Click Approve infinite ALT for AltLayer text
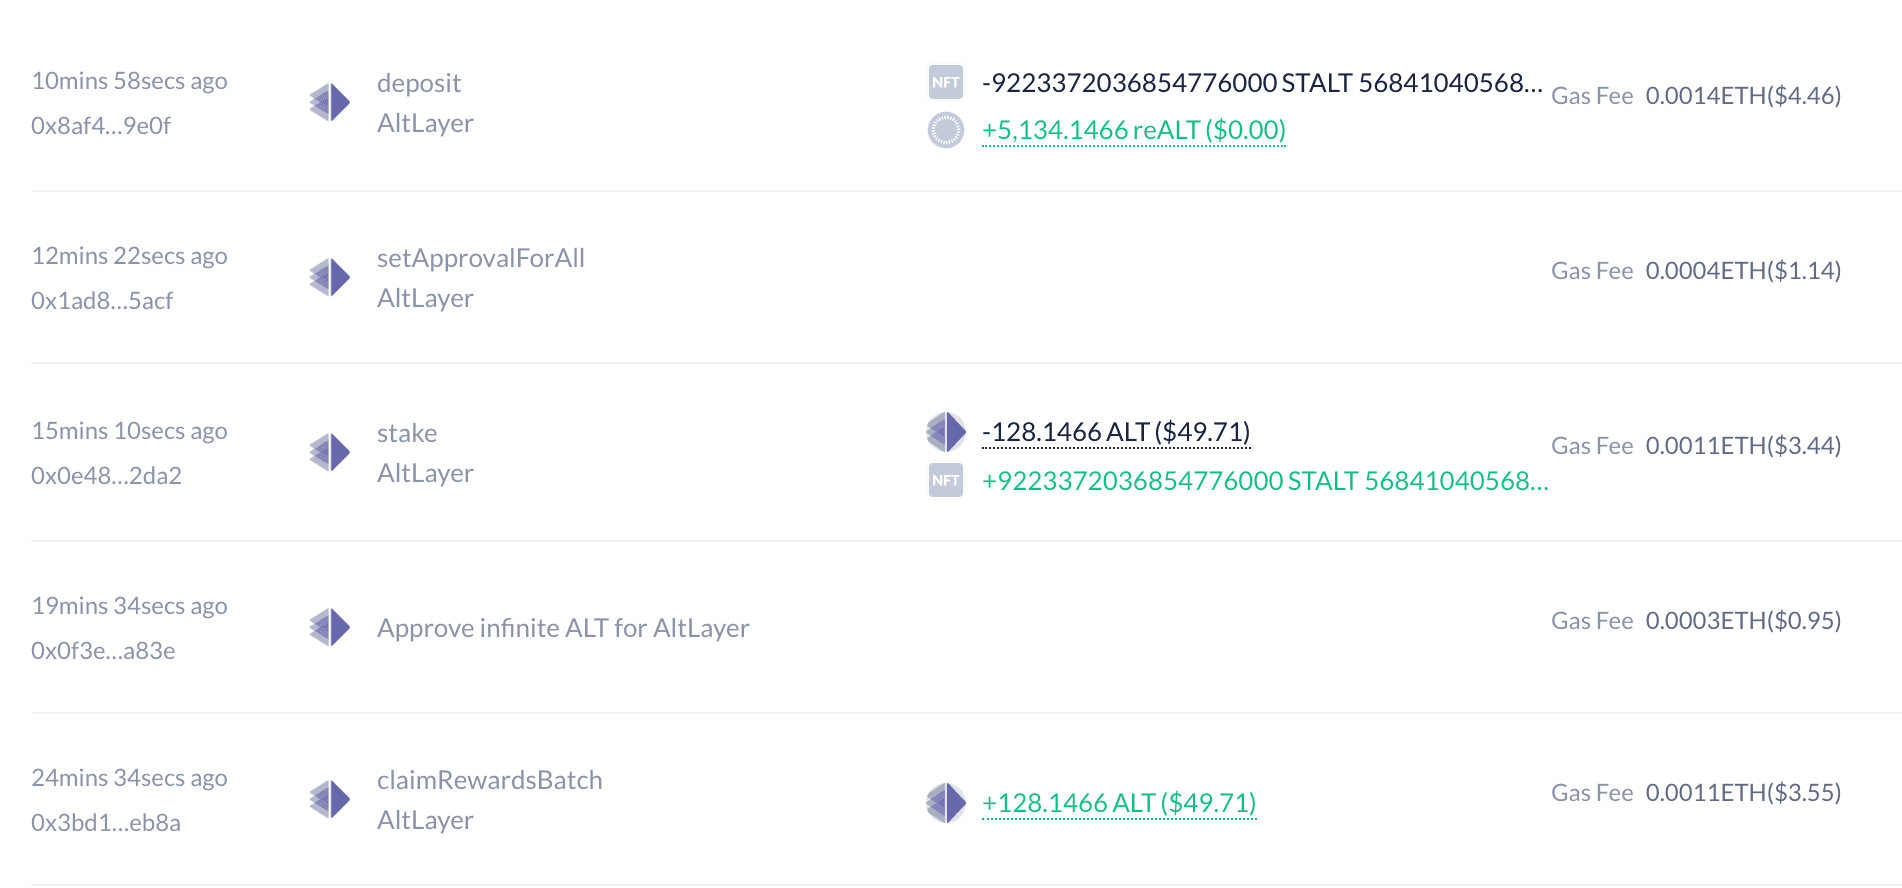1902x888 pixels. click(563, 628)
